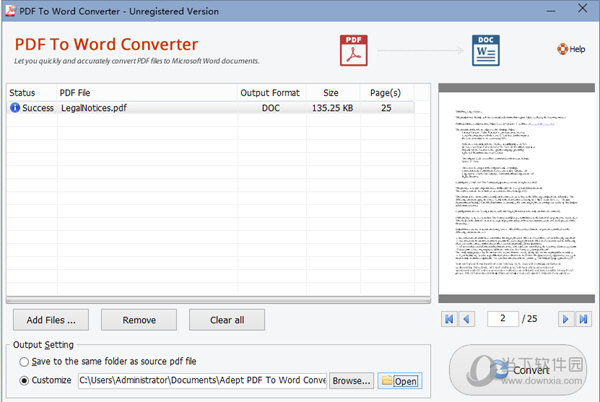Click the current page number field
The height and width of the screenshot is (402, 600).
tap(503, 319)
